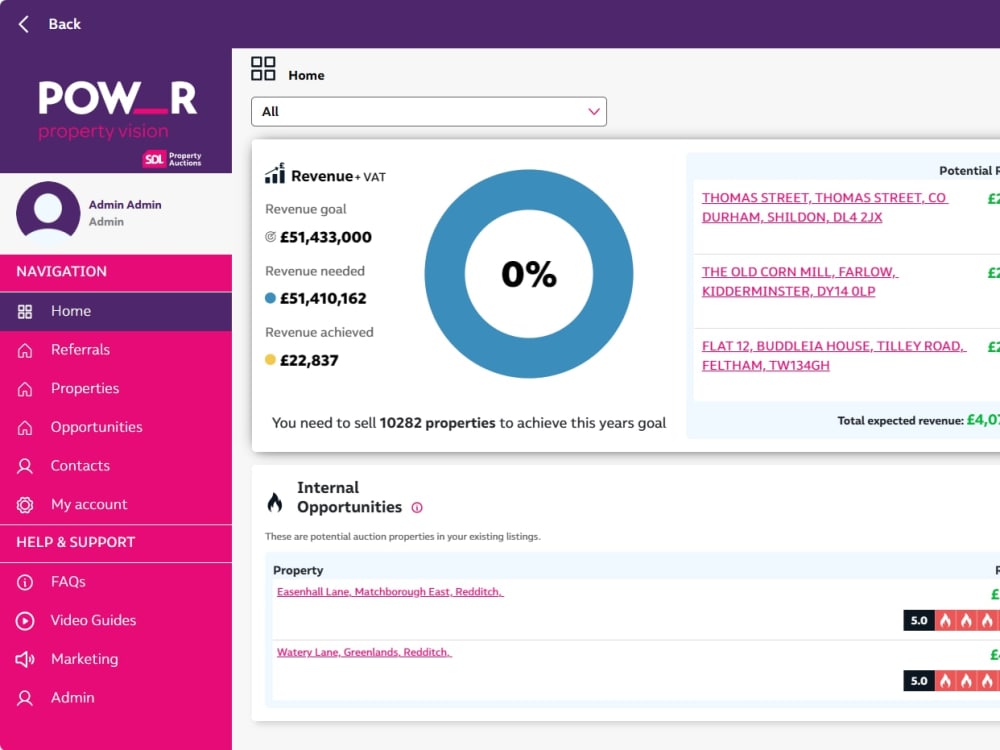Open Watery Lane, Greenlands, Redditch link
Viewport: 1000px width, 750px height.
point(364,652)
